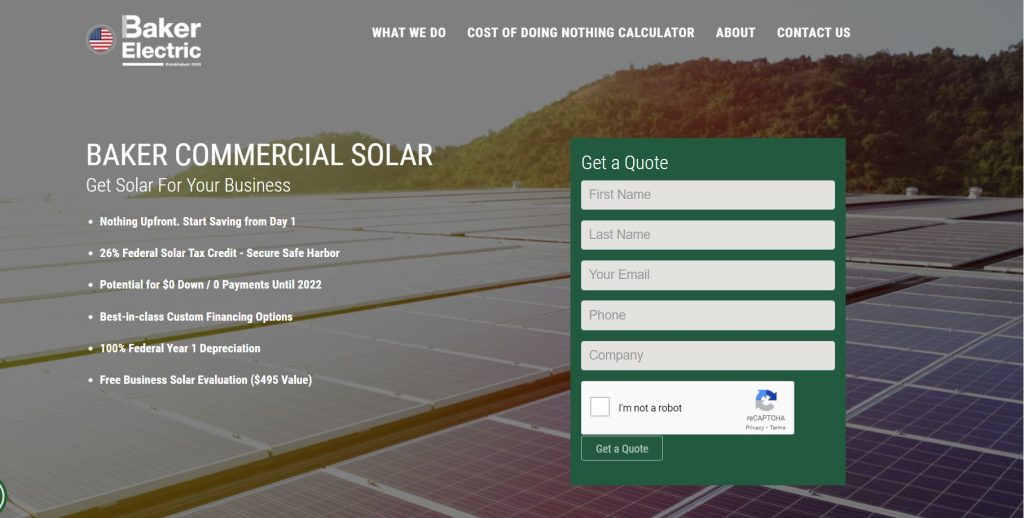Click the Phone number field
1024x518 pixels.
point(707,315)
